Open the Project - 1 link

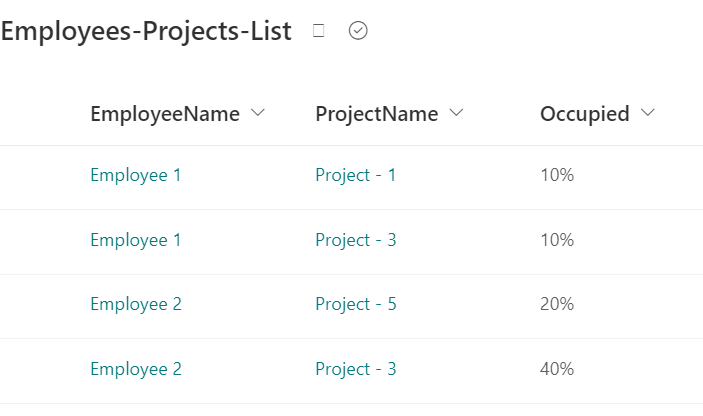[x=356, y=175]
